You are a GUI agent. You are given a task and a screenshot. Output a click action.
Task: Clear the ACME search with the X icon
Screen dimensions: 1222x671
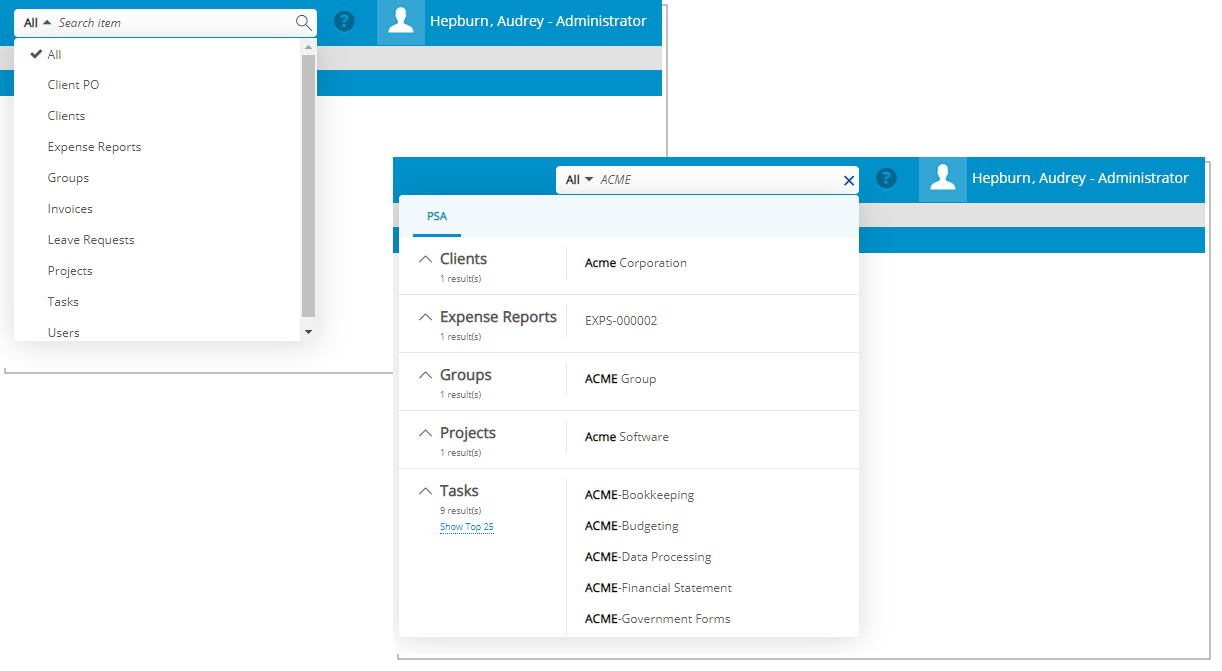(x=849, y=180)
